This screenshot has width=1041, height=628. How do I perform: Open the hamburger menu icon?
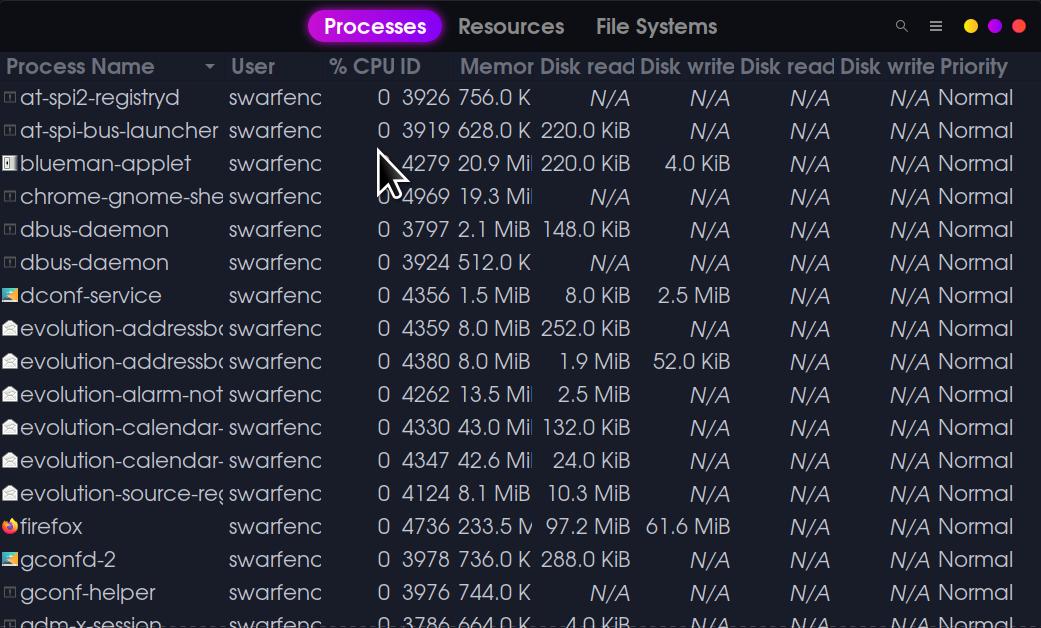tap(936, 27)
